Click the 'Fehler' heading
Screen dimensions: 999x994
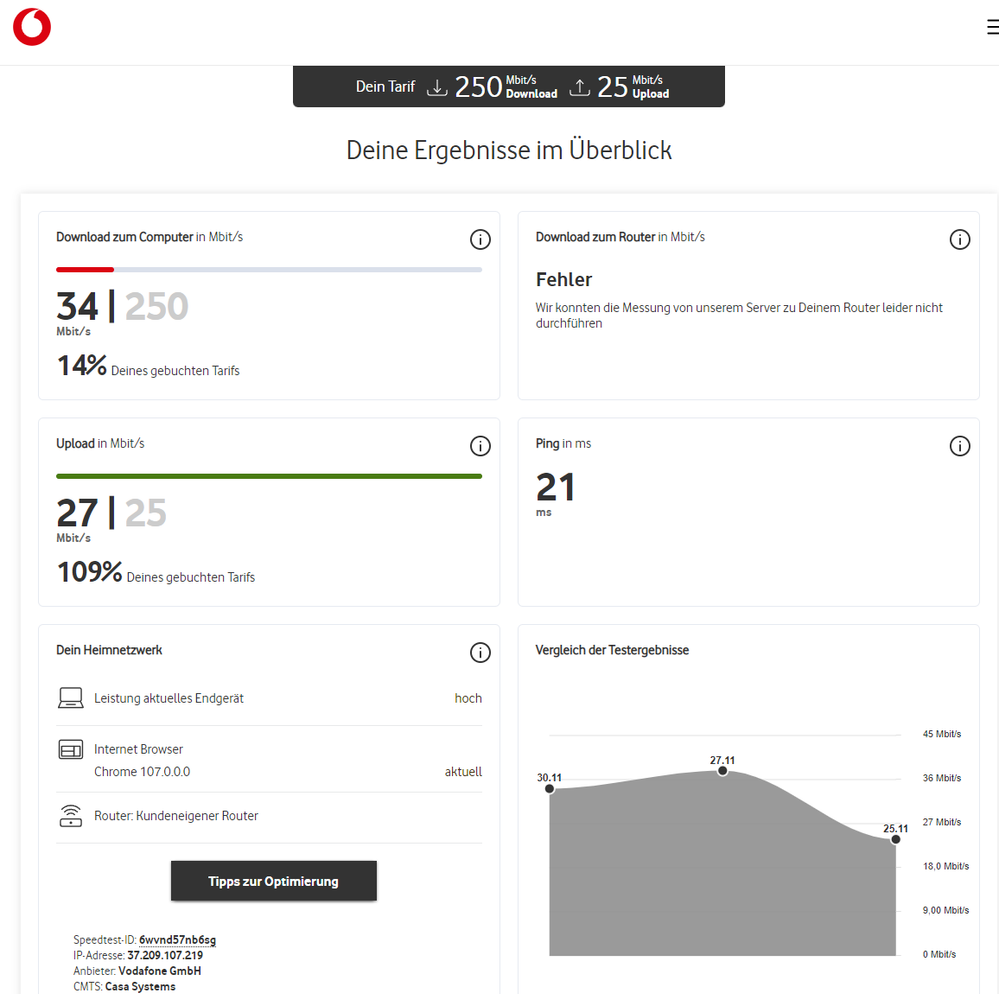(x=564, y=279)
